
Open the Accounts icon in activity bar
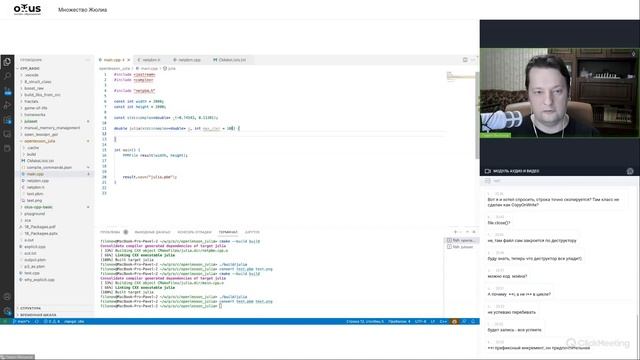(x=7, y=297)
